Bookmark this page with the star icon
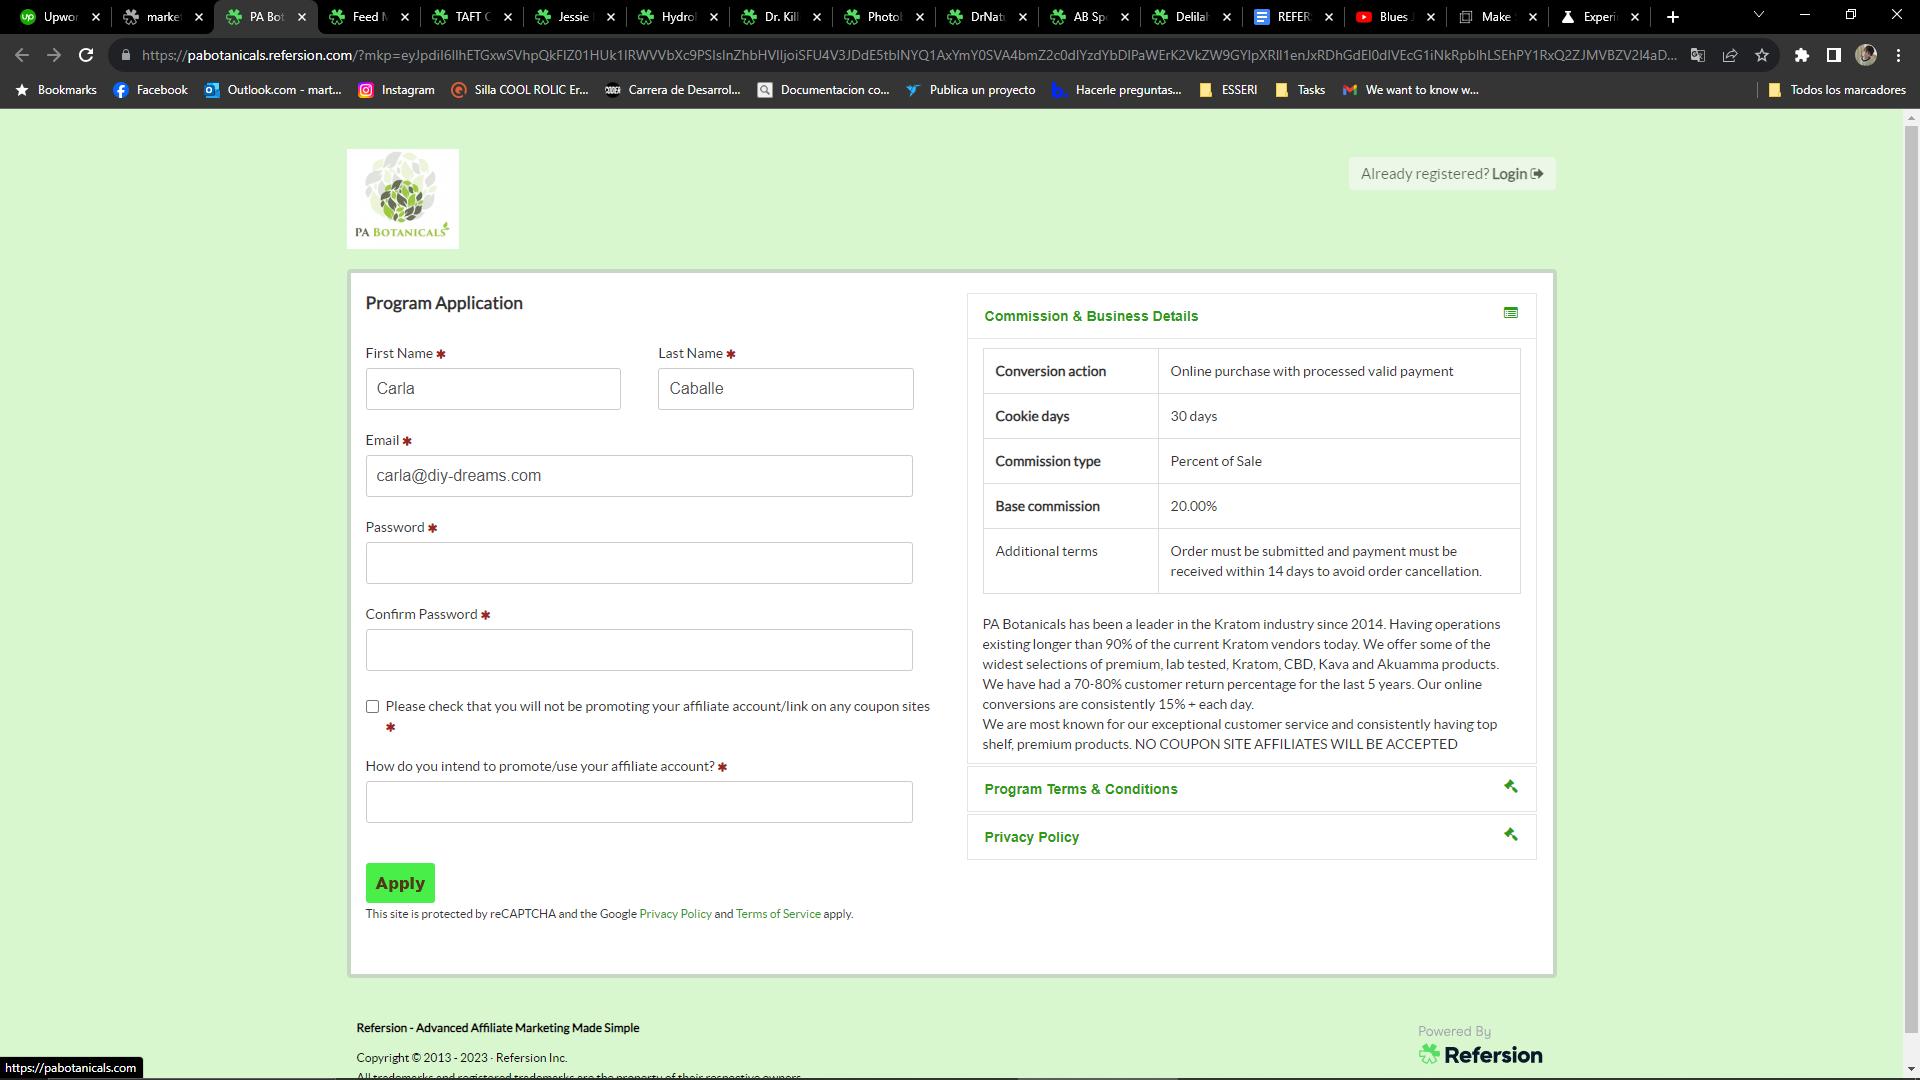The width and height of the screenshot is (1920, 1080). 1762,55
